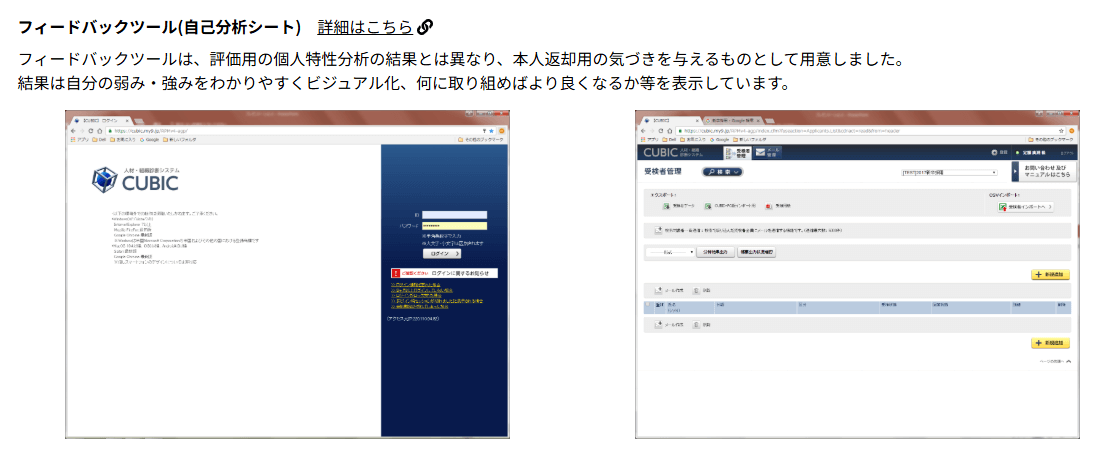Click the ページの先頭へ up-arrow link

[1054, 362]
